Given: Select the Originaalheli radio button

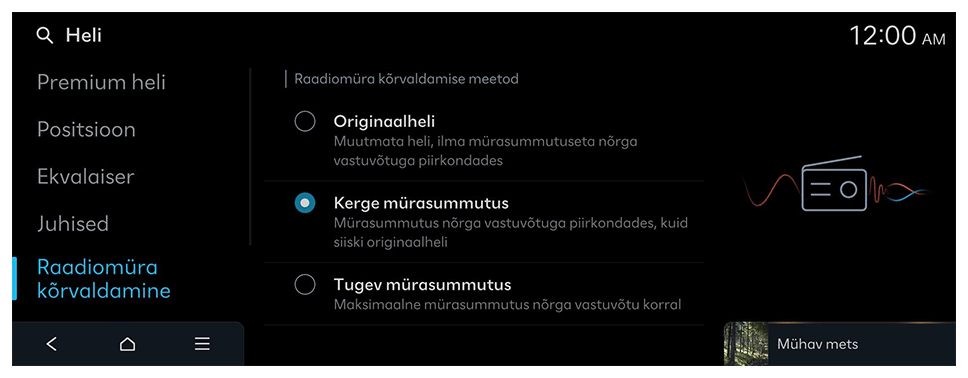Looking at the screenshot, I should pos(305,122).
